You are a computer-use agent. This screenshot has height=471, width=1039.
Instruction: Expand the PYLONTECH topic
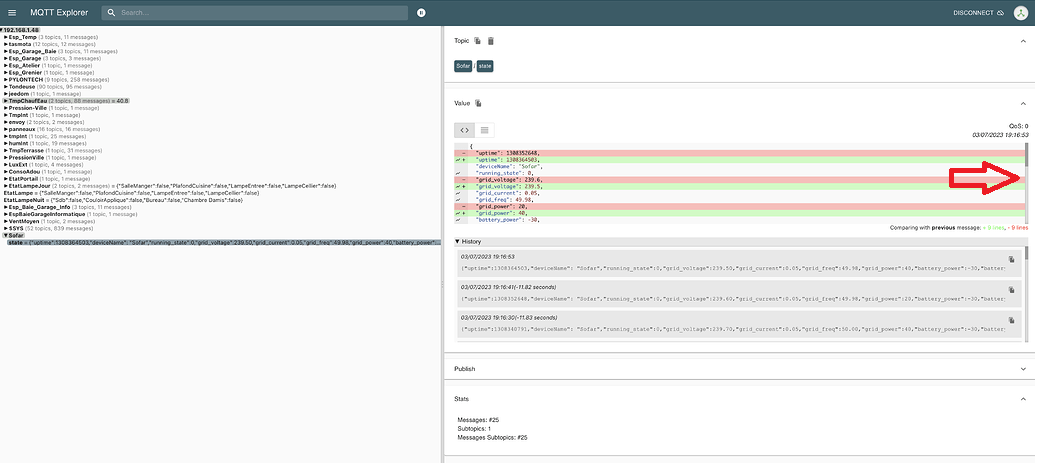pyautogui.click(x=6, y=79)
